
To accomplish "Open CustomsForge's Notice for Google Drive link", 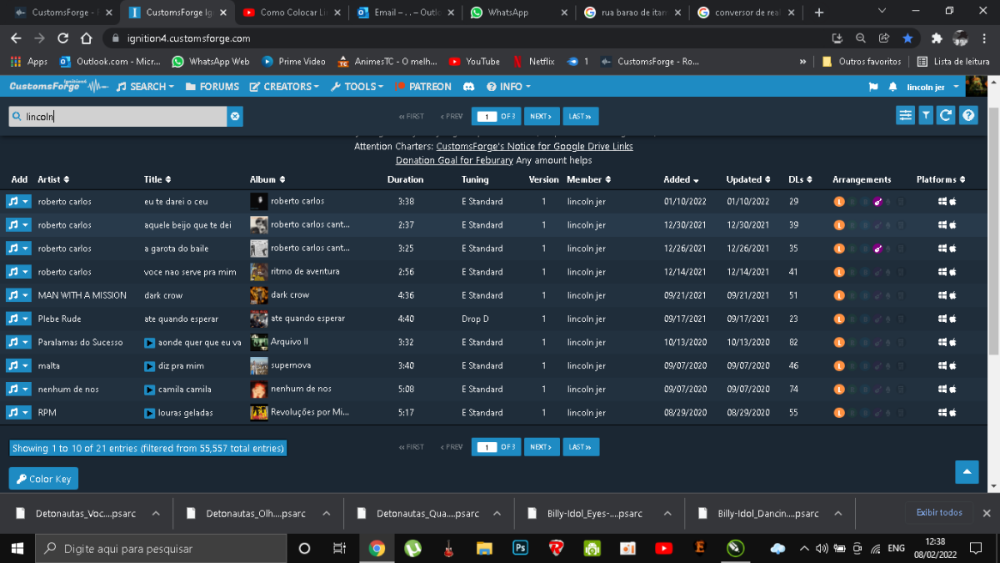I will pyautogui.click(x=534, y=146).
